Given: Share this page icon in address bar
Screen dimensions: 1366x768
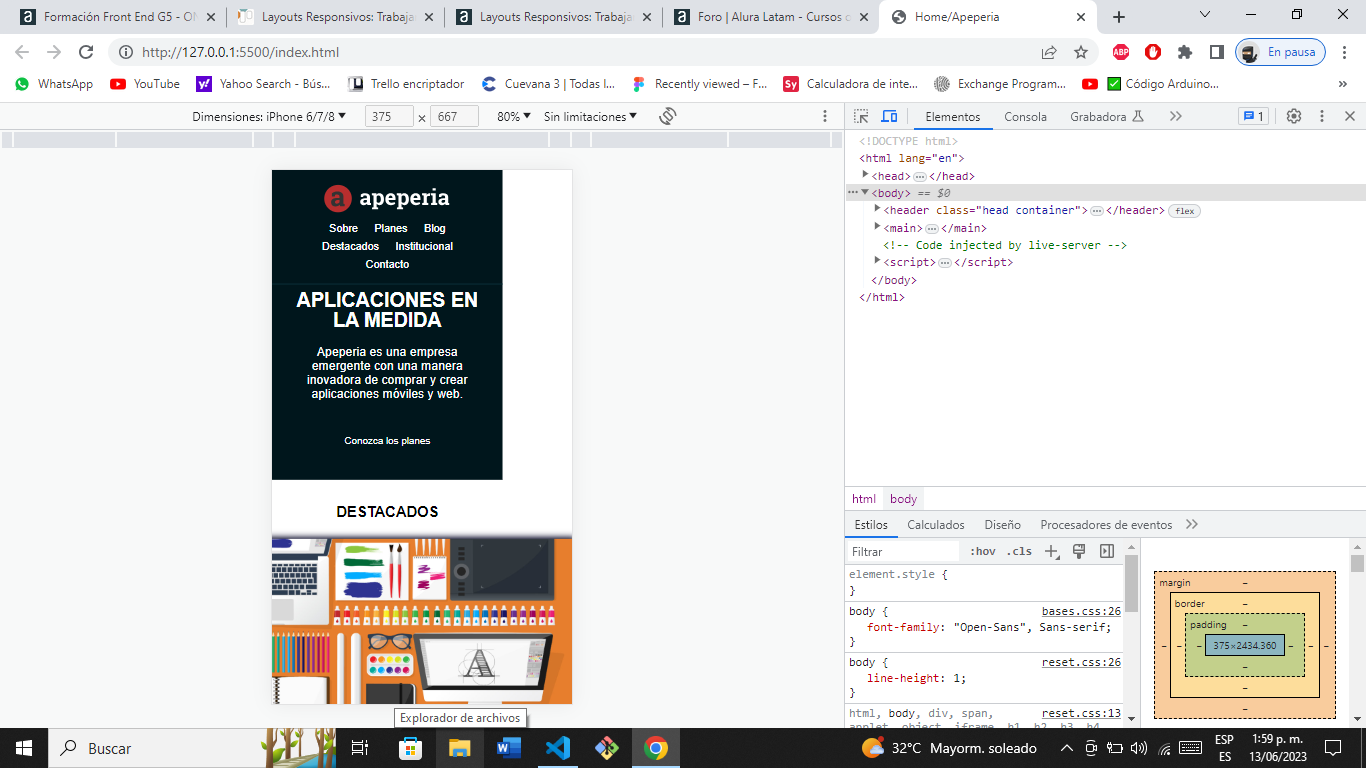Looking at the screenshot, I should [1049, 52].
